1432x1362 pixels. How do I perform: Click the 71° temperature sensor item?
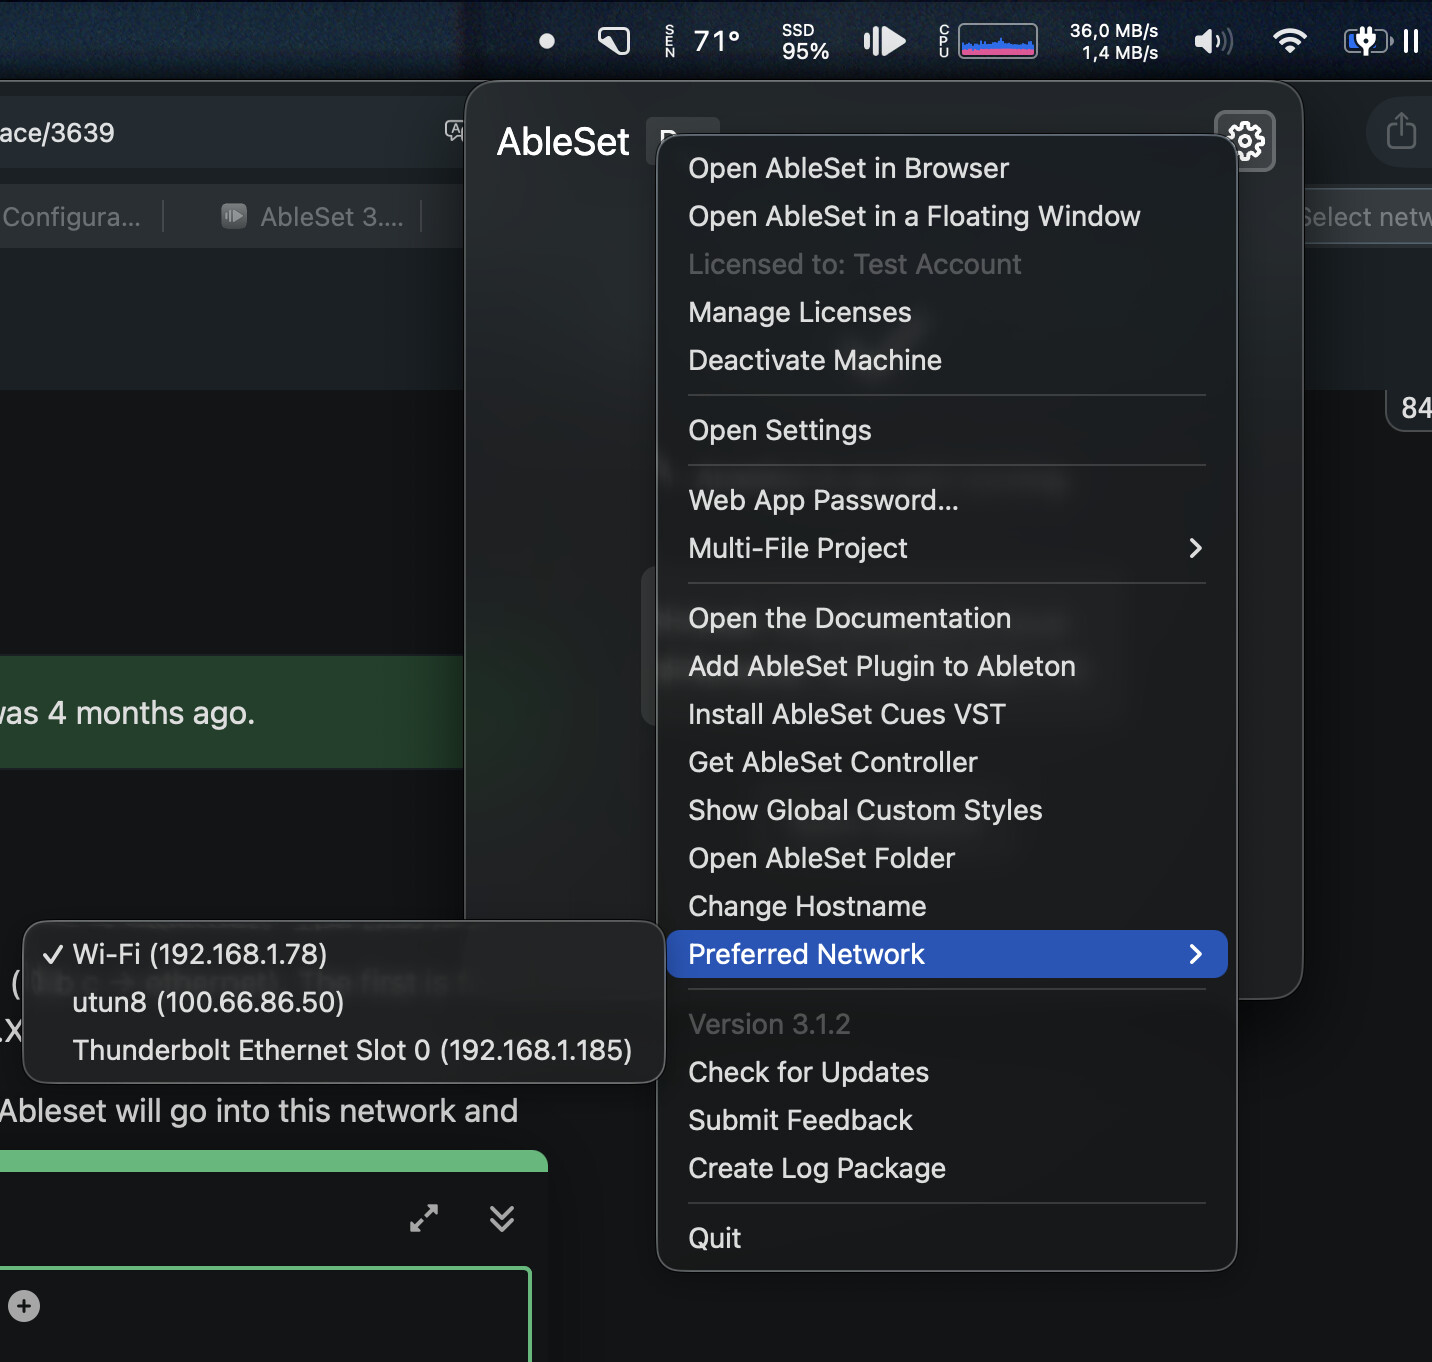coord(717,41)
